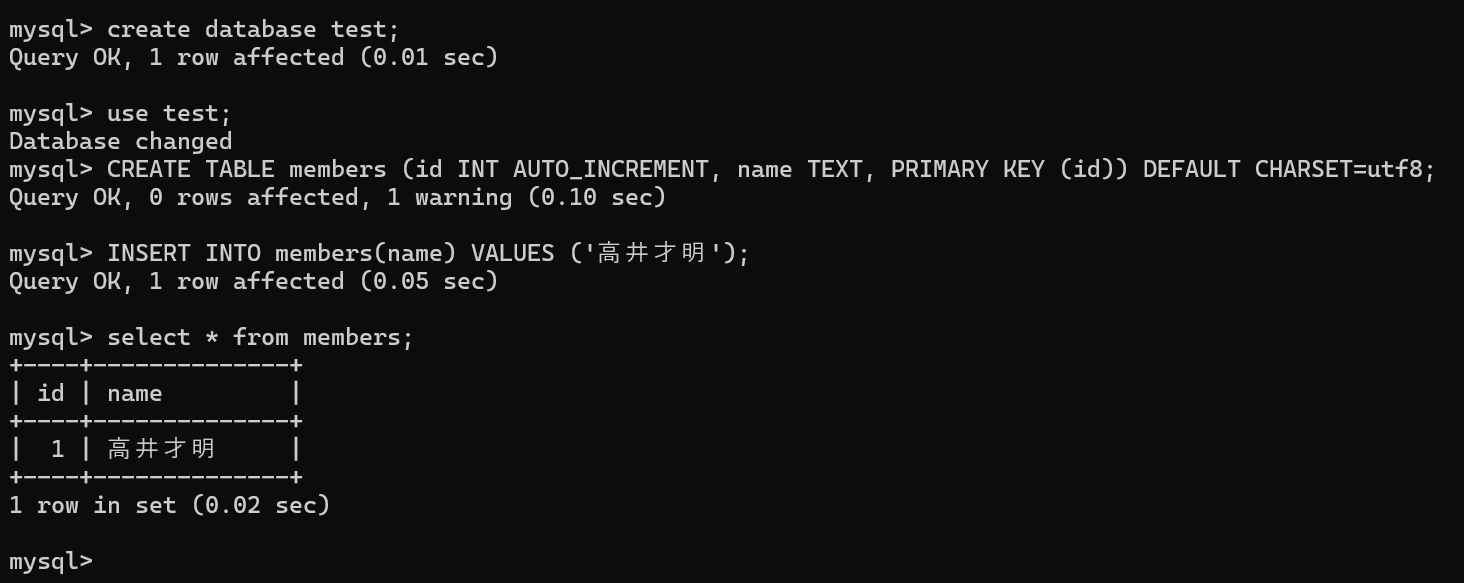Click the 'name' column header
Viewport: 1464px width, 583px height.
click(x=134, y=393)
